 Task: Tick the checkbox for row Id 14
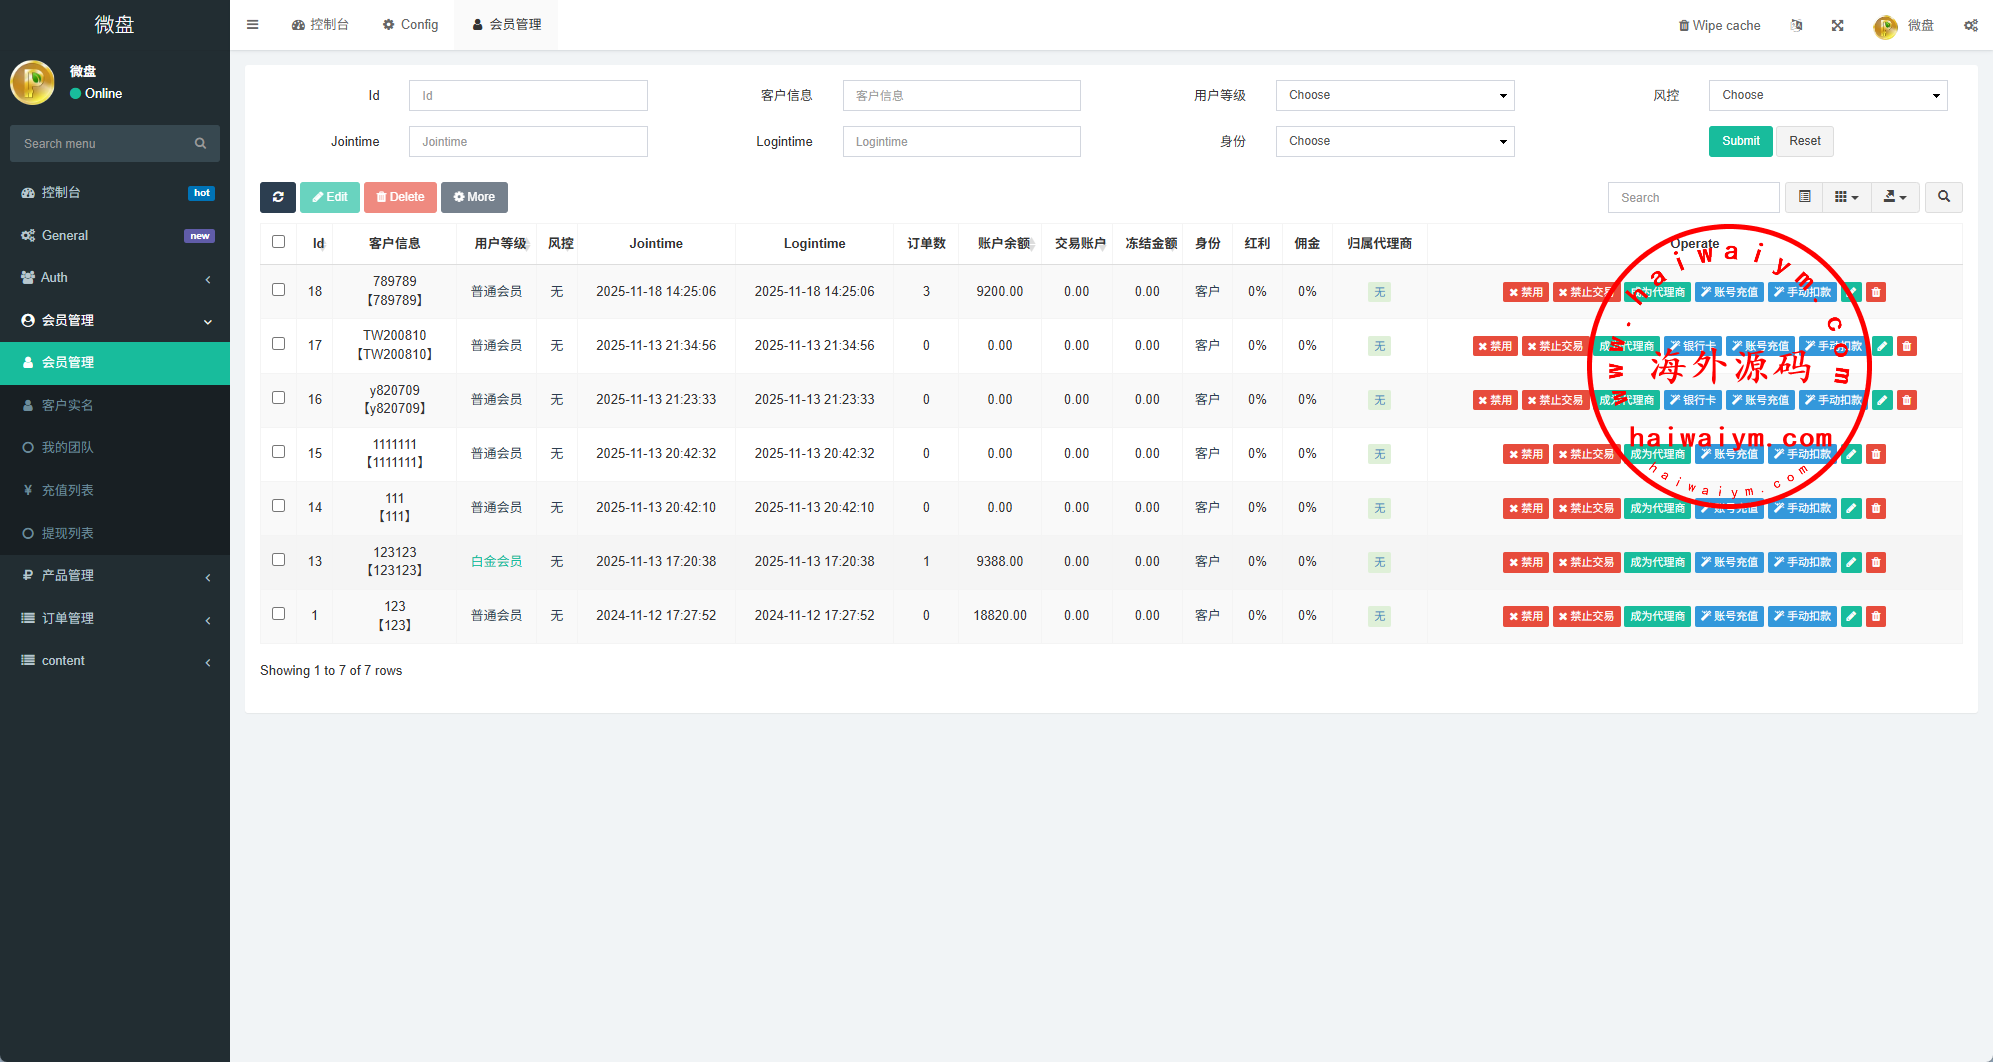point(278,506)
